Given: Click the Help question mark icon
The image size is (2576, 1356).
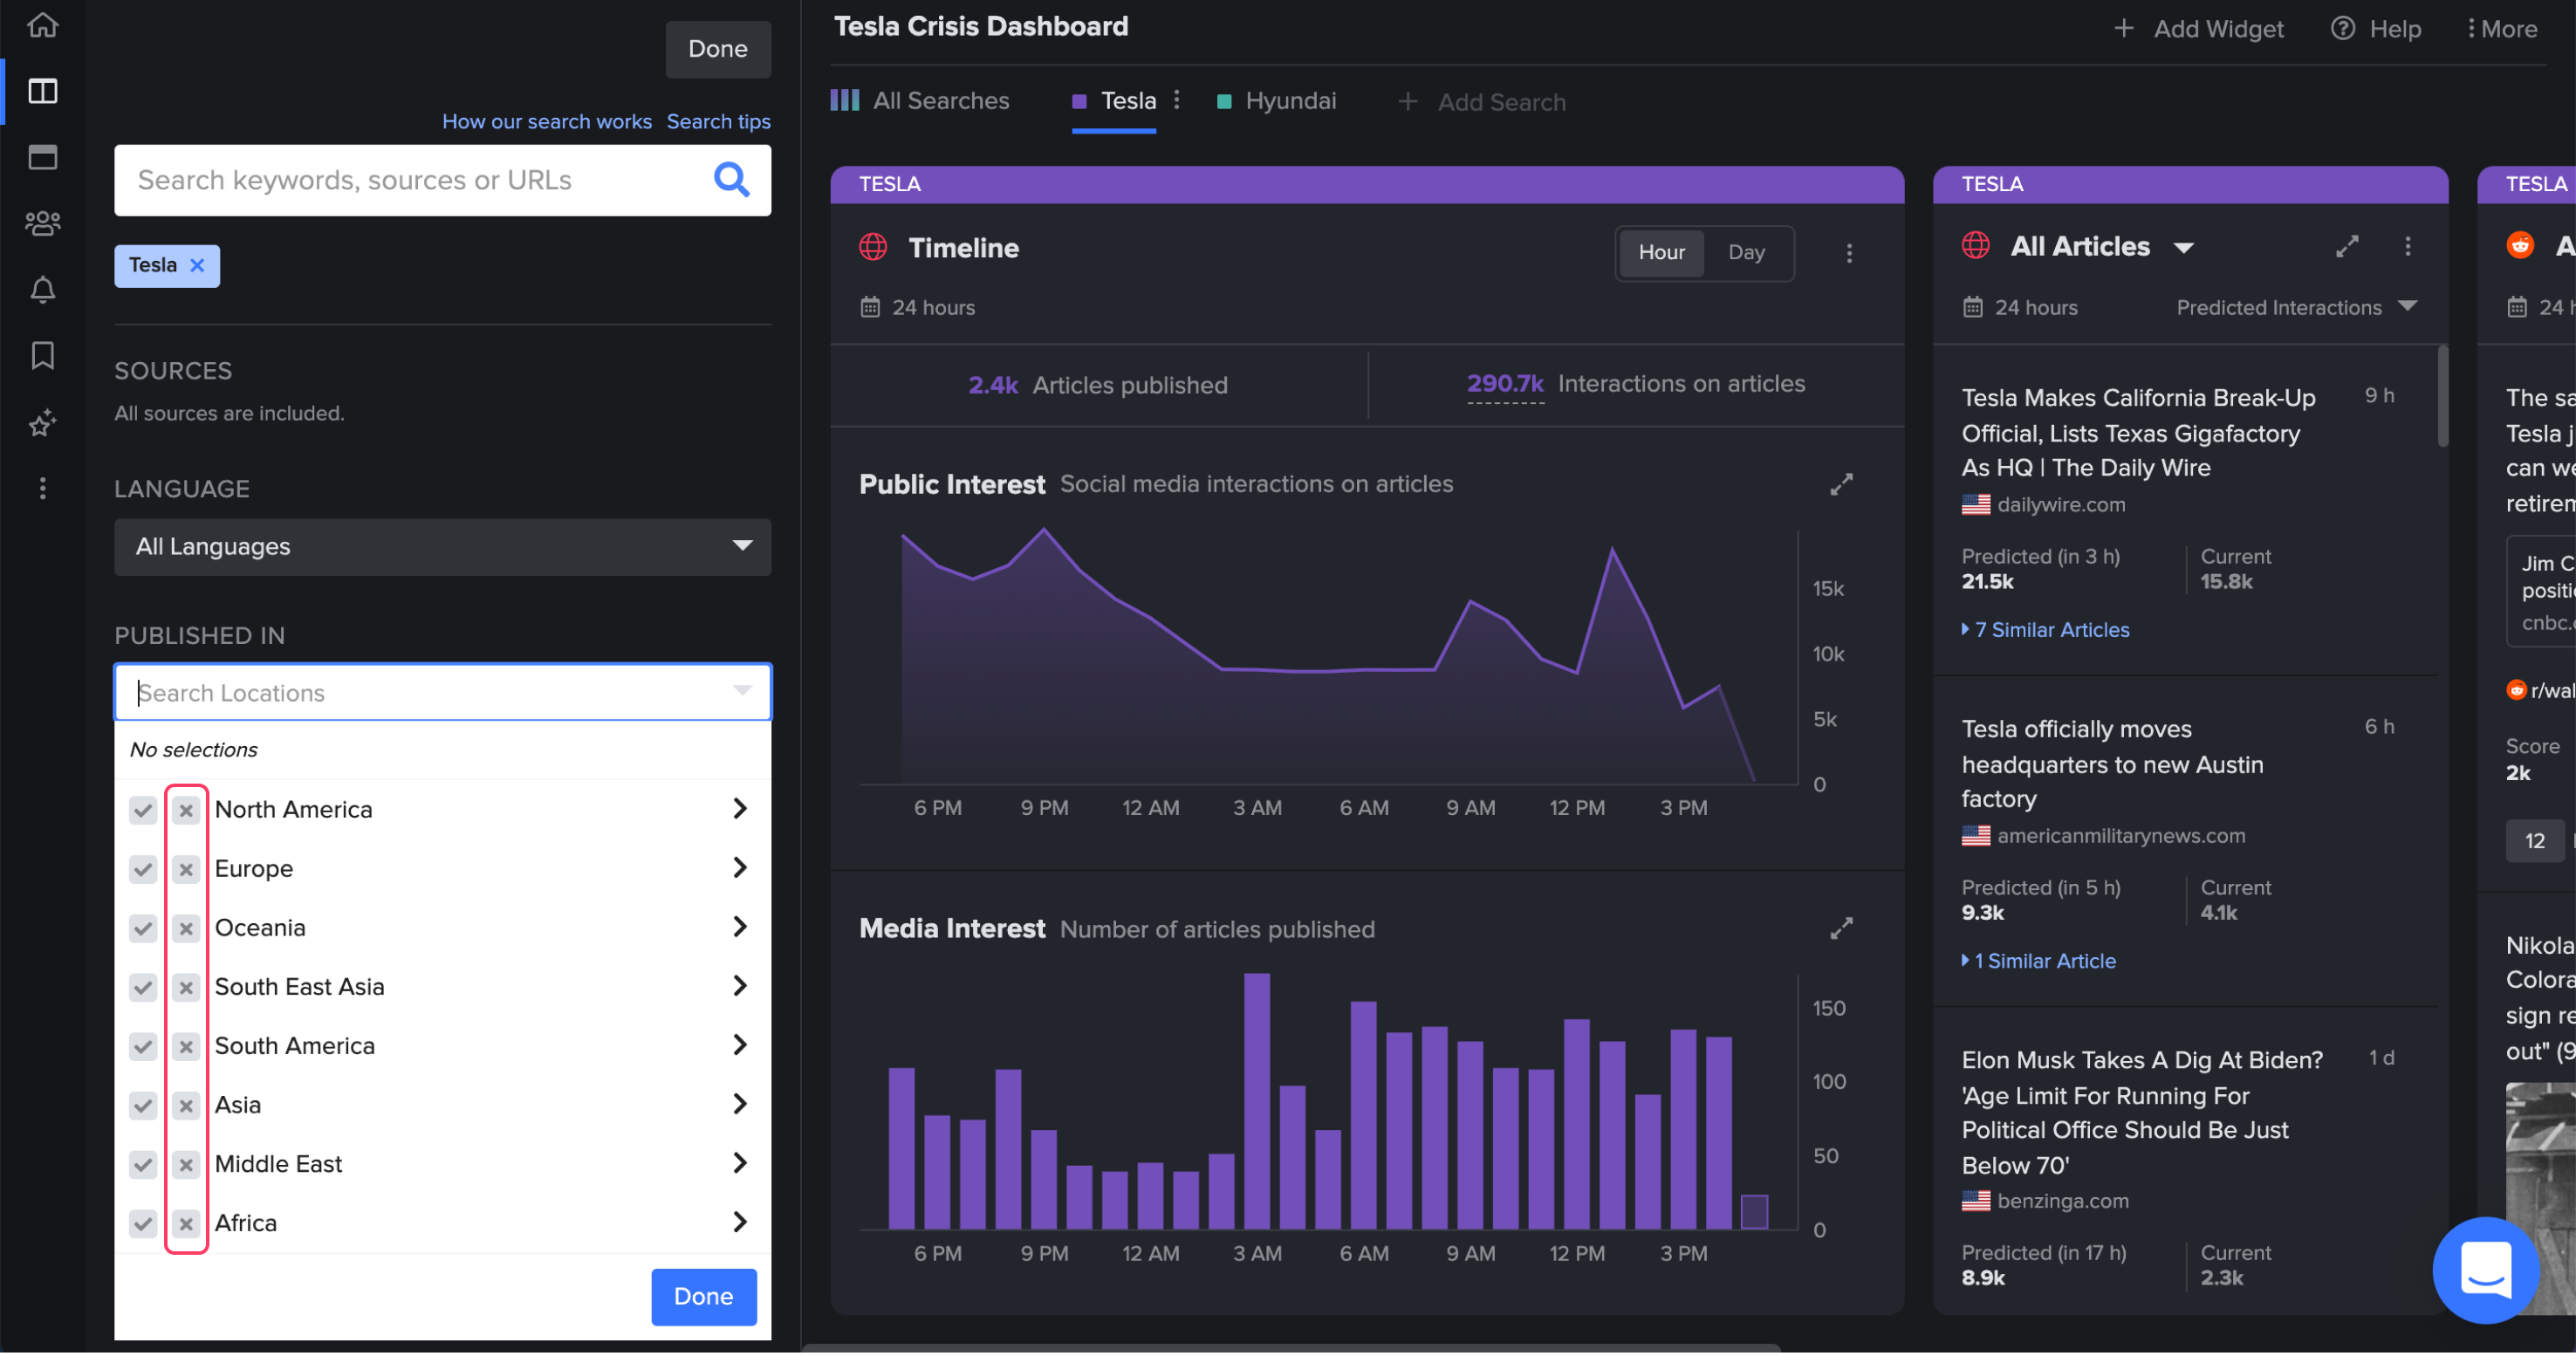Looking at the screenshot, I should pos(2343,28).
